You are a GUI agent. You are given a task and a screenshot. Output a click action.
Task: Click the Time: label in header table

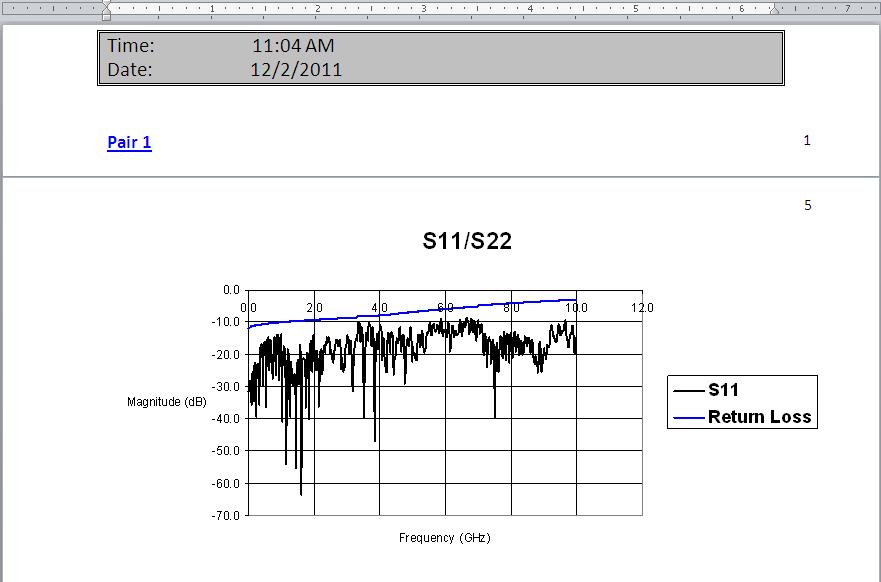(131, 46)
